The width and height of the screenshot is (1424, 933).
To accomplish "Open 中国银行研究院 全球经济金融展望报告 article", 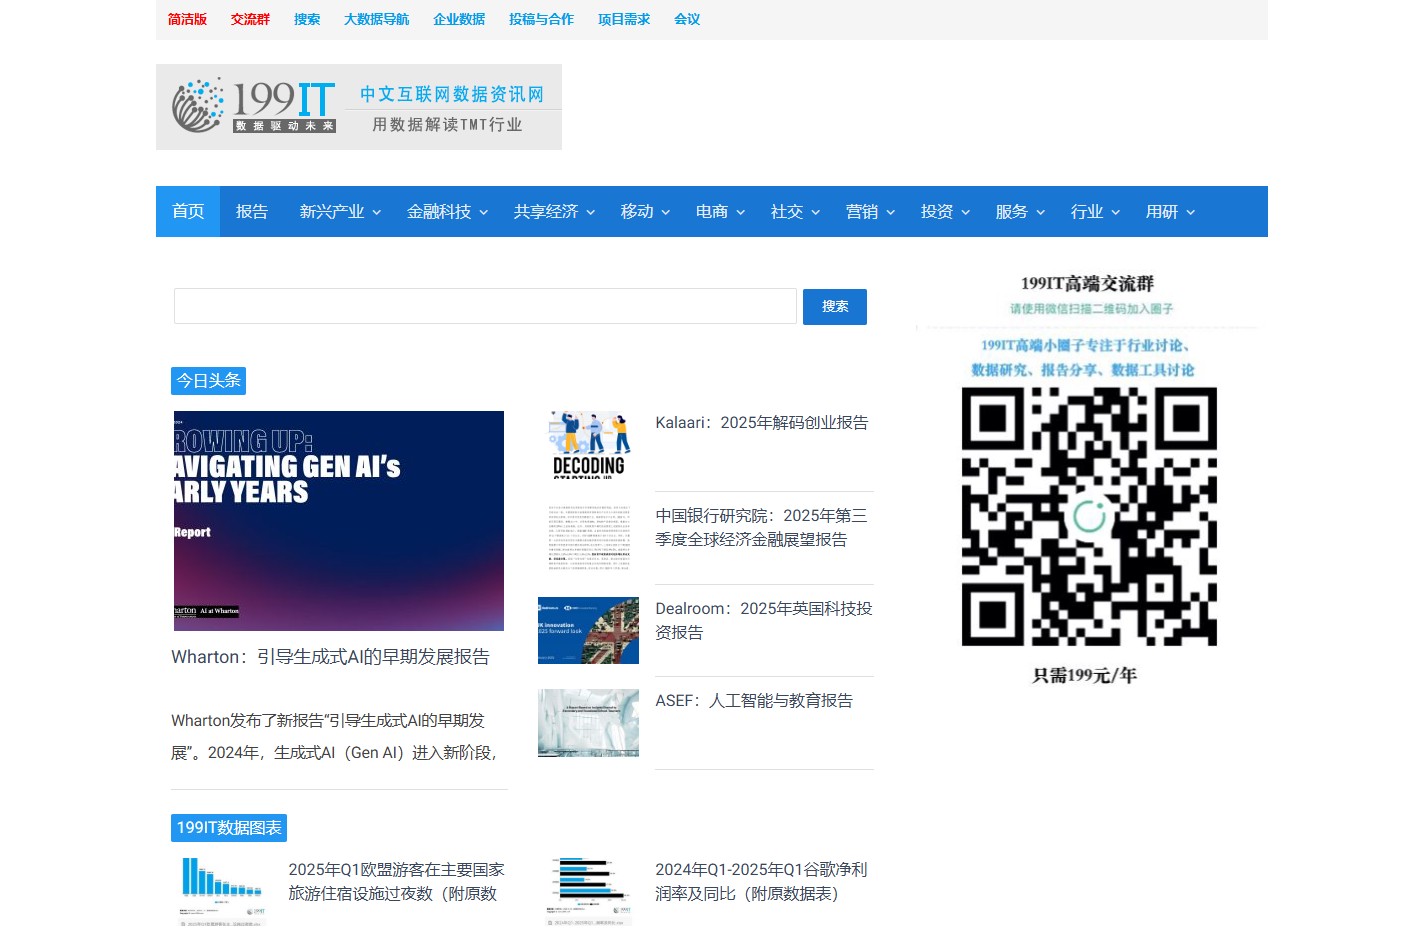I will tap(762, 528).
